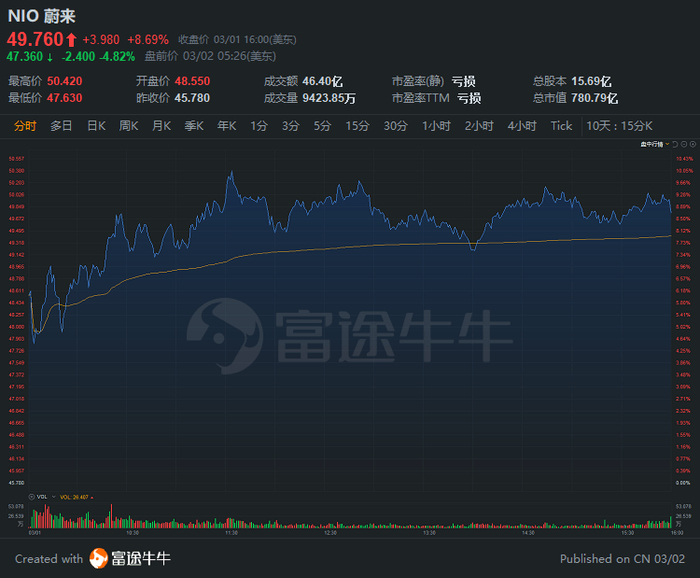The height and width of the screenshot is (578, 700).
Task: Click the VOL: 26.407 value label
Action: (74, 497)
